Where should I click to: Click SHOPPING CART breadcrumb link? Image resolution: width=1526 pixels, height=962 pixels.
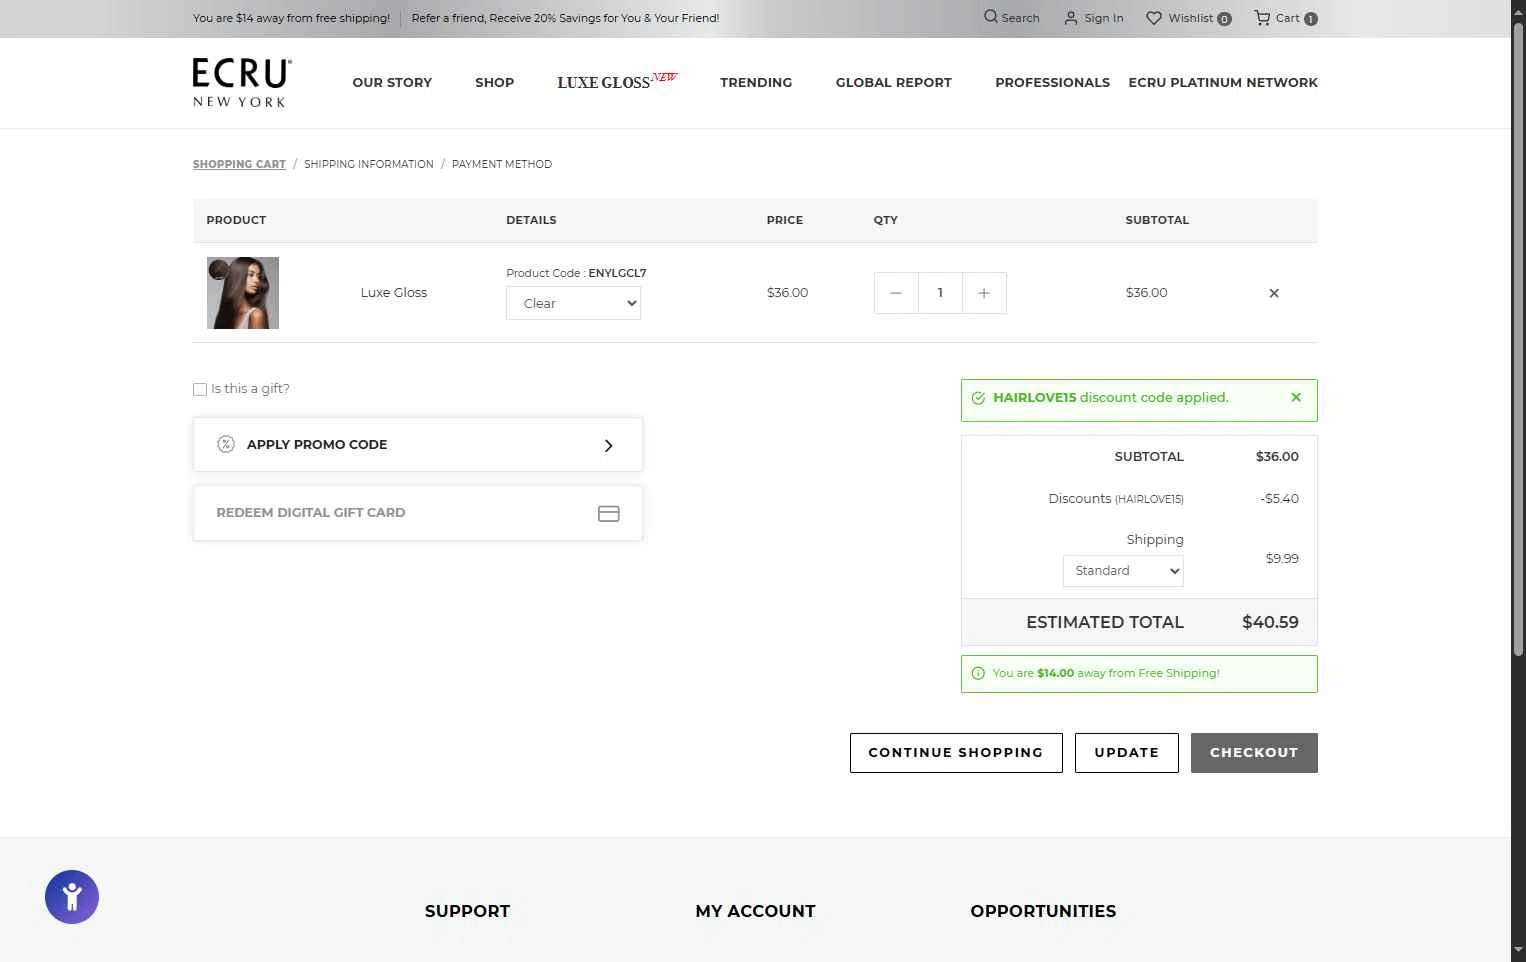point(239,164)
